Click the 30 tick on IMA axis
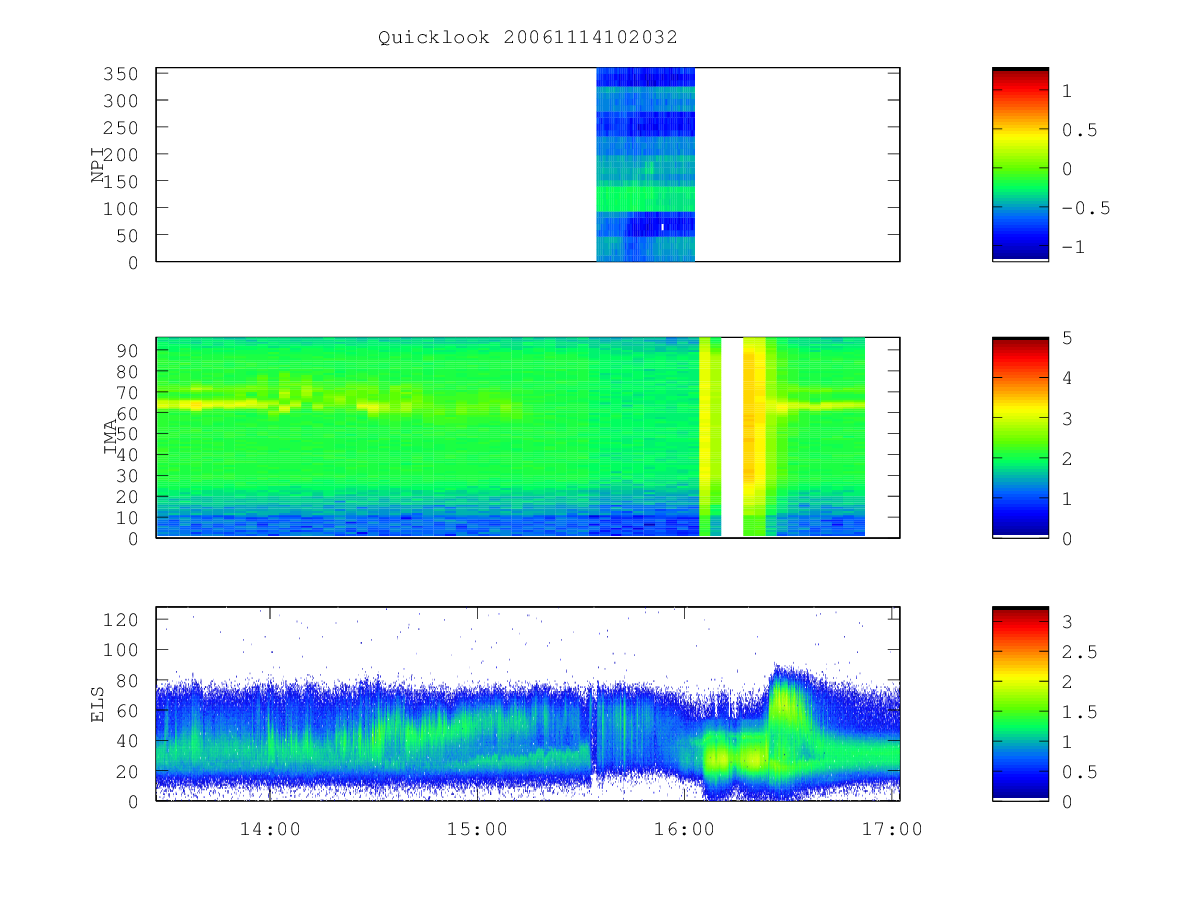 coord(130,476)
